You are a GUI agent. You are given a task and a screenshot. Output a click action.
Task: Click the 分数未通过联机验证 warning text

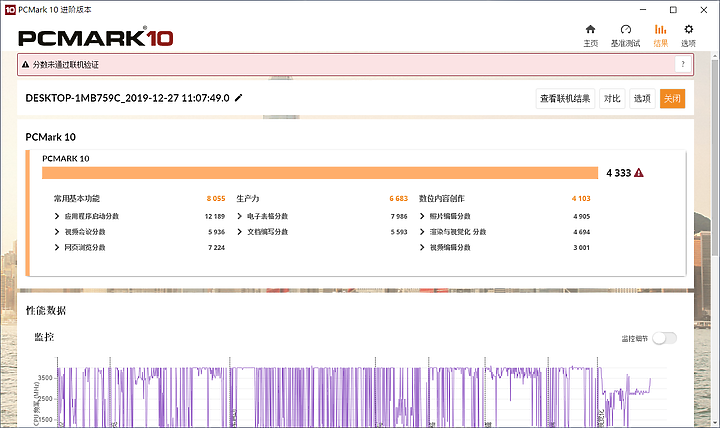coord(66,65)
